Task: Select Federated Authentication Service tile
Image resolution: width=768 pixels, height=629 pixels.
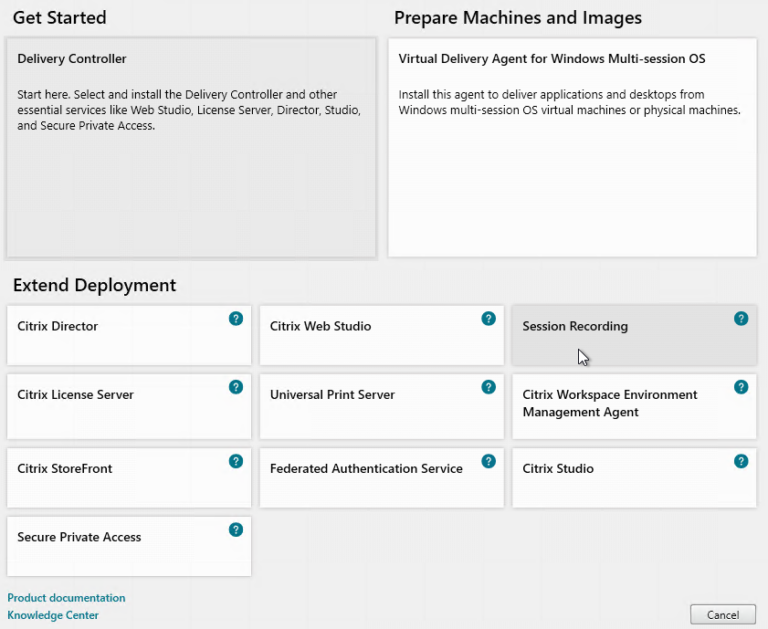Action: 370,478
